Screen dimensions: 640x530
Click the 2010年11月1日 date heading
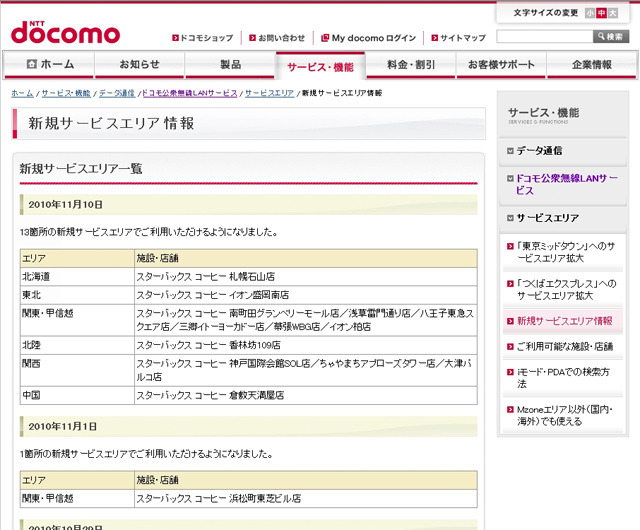[x=62, y=427]
